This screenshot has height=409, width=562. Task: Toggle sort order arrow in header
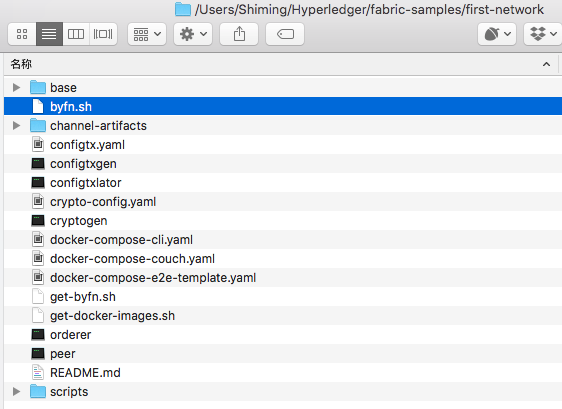[x=546, y=64]
